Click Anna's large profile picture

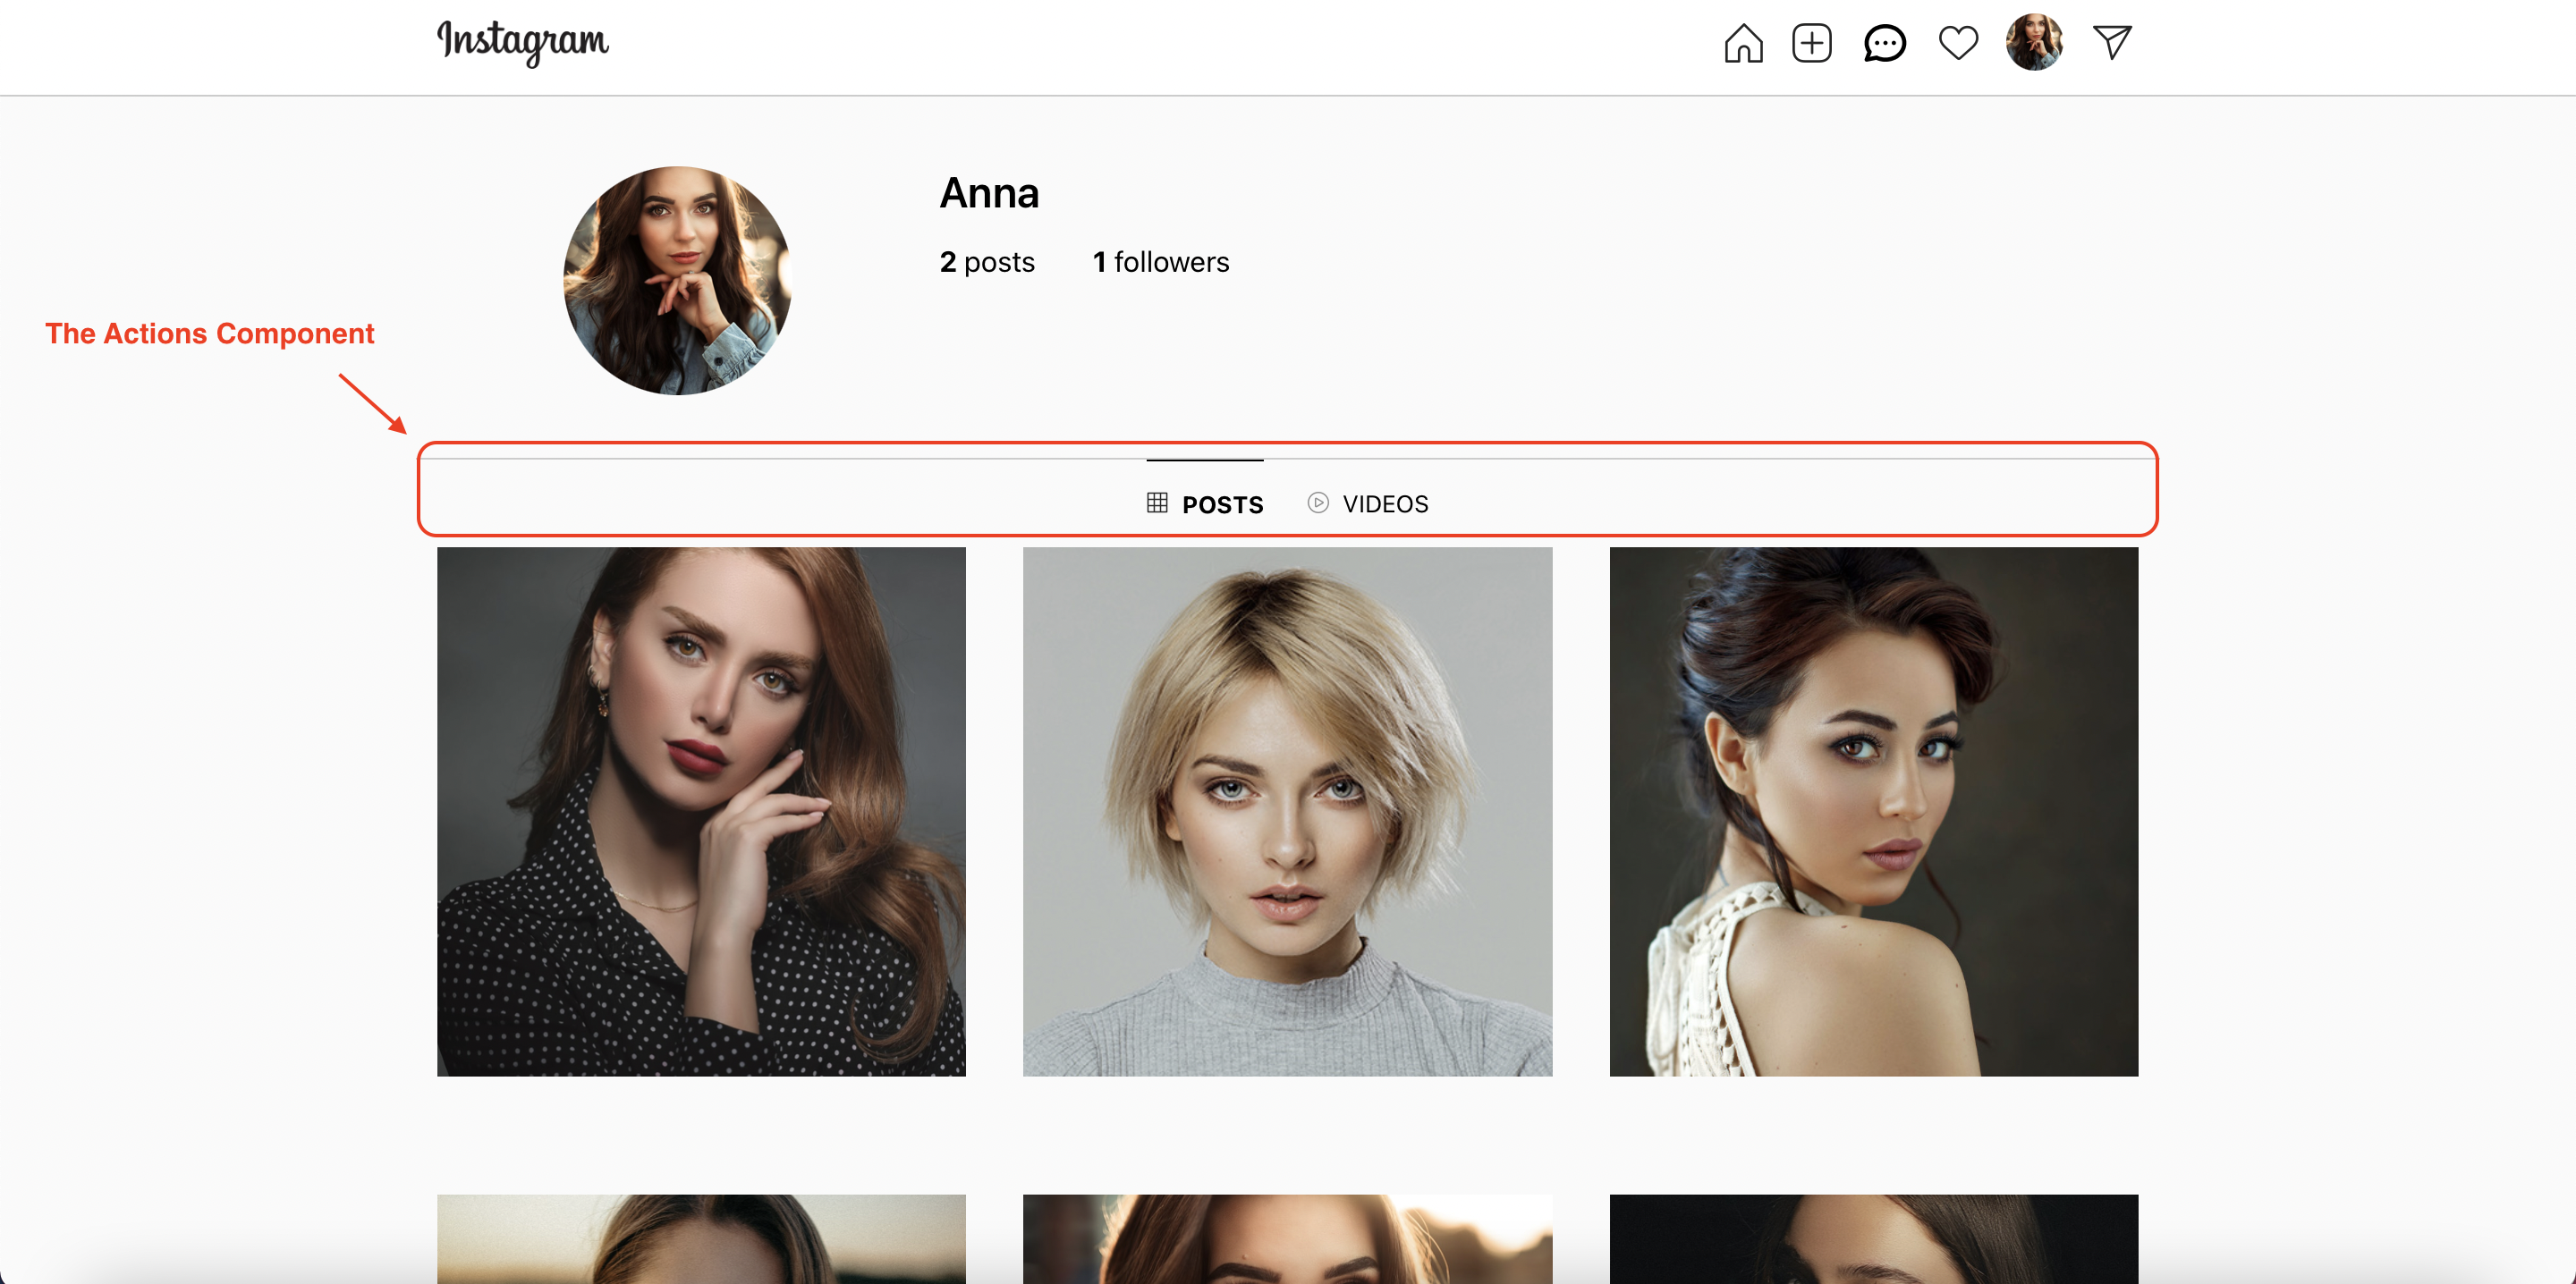(677, 281)
